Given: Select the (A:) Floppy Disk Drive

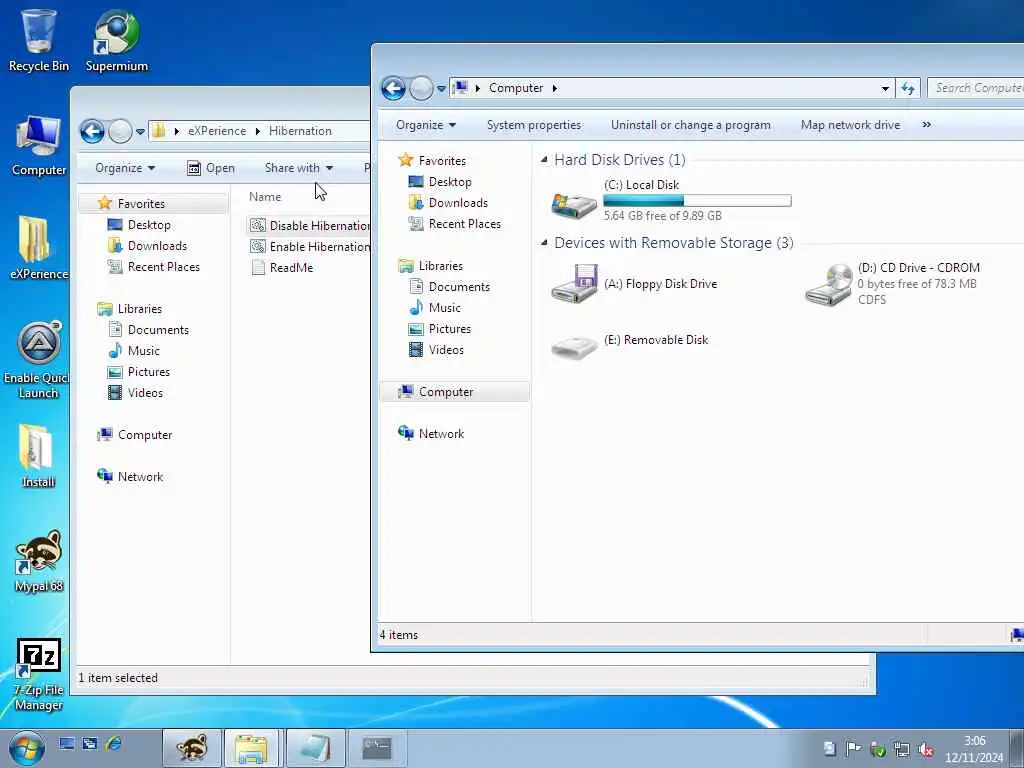Looking at the screenshot, I should click(x=635, y=283).
